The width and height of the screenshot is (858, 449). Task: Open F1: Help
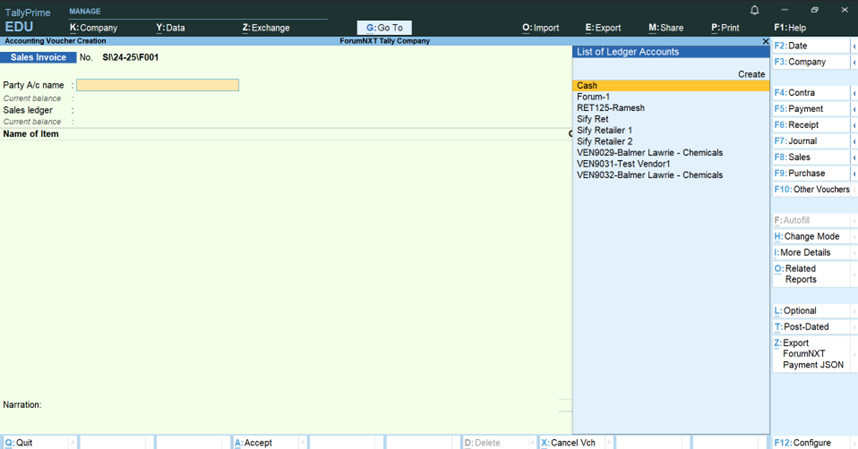coord(790,28)
